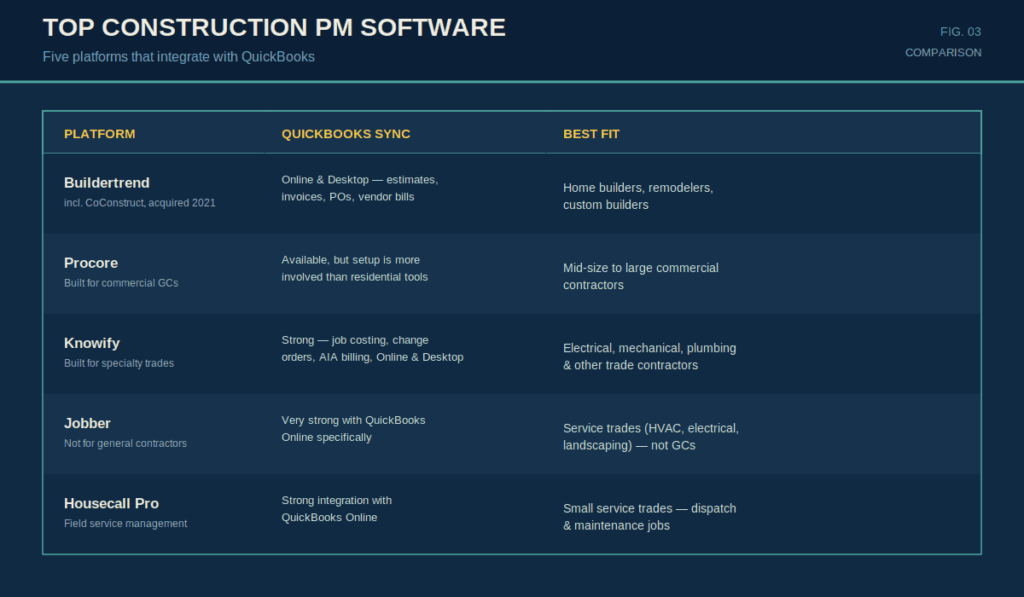The image size is (1024, 597).
Task: Click the 'Available, but setup is more involved' cell
Action: point(355,268)
